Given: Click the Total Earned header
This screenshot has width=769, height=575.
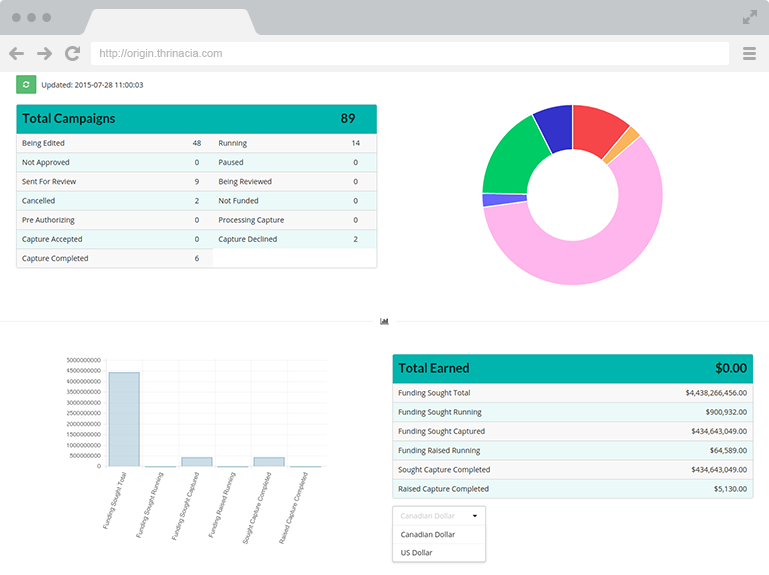Looking at the screenshot, I should 572,368.
